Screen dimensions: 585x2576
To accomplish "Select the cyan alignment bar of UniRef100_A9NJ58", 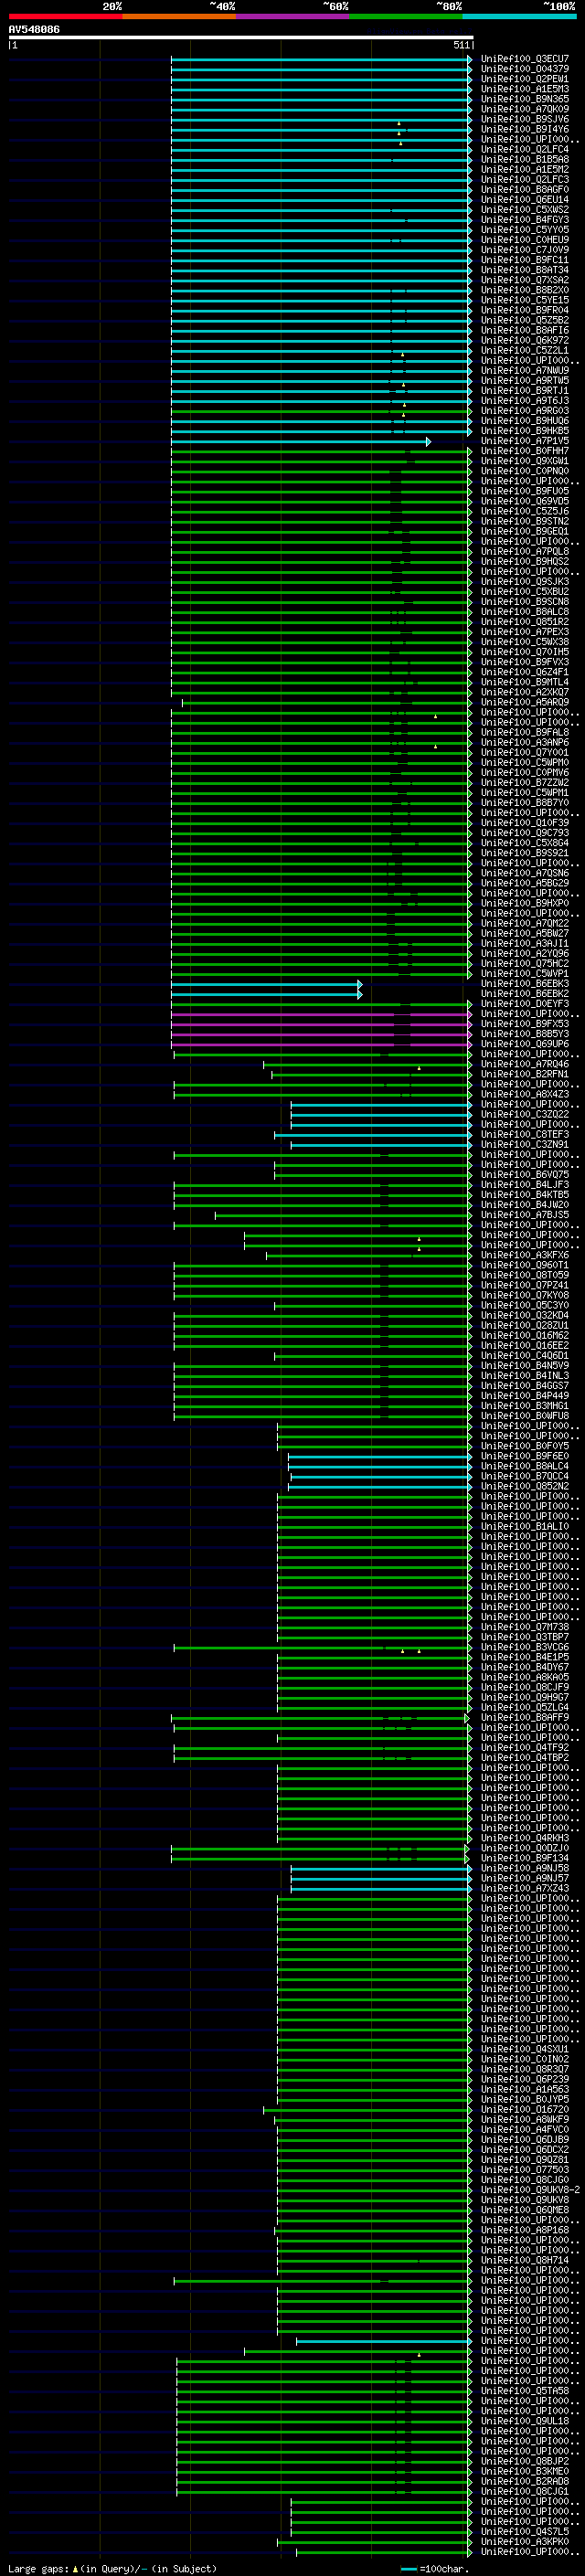I will pyautogui.click(x=381, y=1868).
